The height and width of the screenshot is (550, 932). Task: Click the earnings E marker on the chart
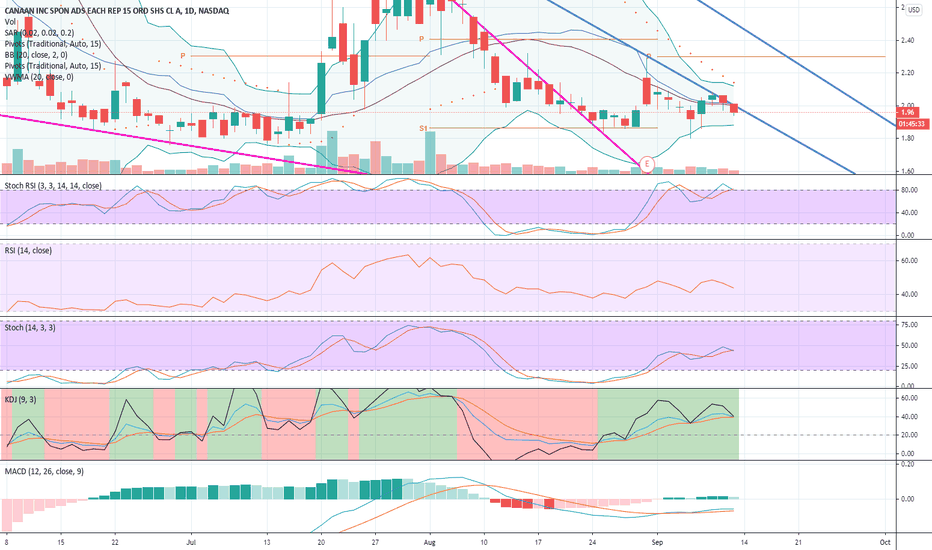click(x=646, y=165)
